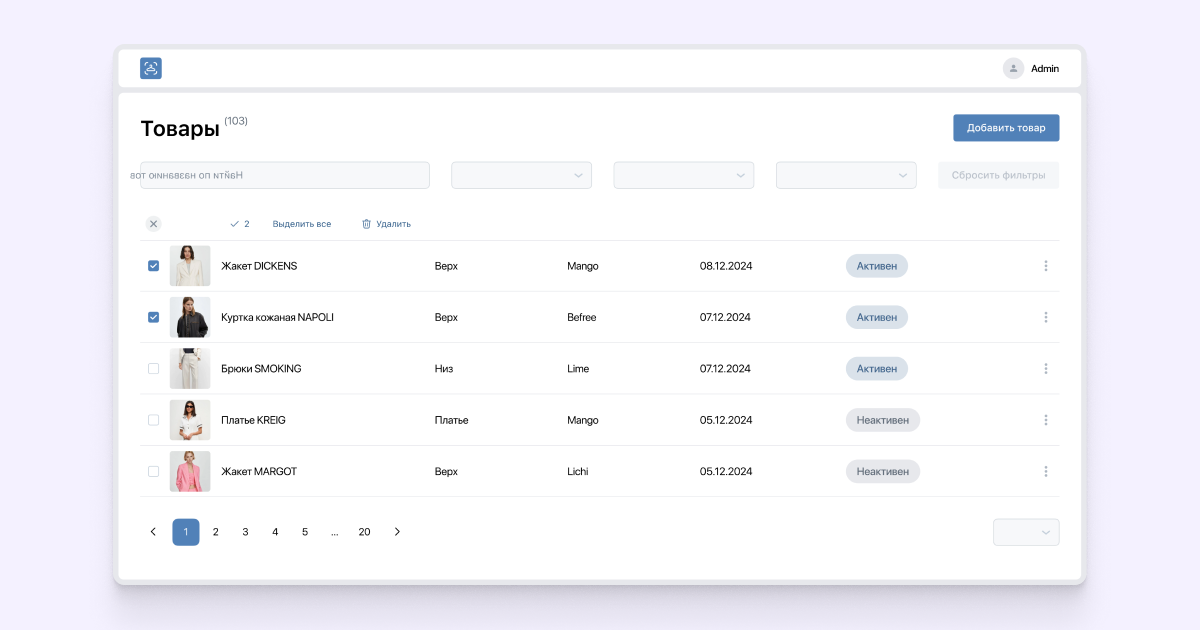Click the app logo icon in header
This screenshot has height=630, width=1200.
pos(151,68)
